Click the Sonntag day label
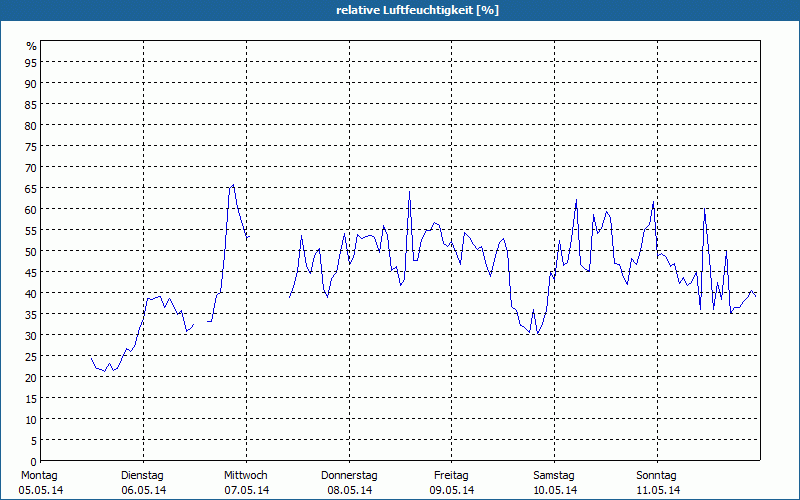Viewport: 800px width, 500px height. click(656, 475)
